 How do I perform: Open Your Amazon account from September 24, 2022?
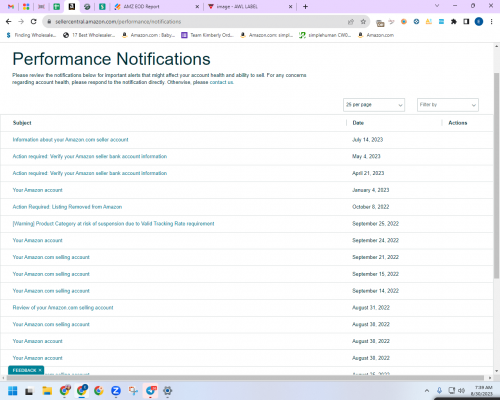click(x=37, y=240)
